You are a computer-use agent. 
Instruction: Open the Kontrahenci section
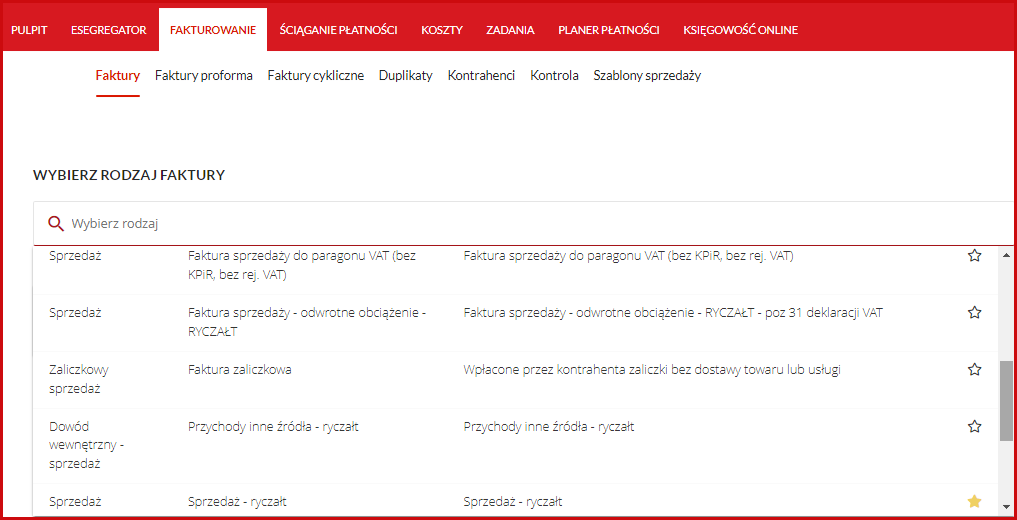pos(481,76)
